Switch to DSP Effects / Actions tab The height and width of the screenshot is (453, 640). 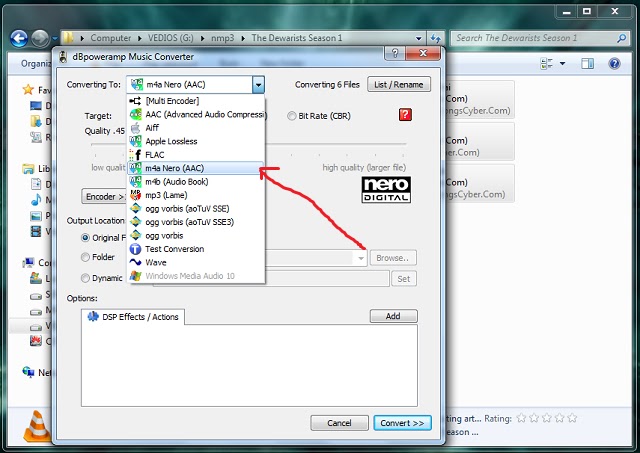[133, 317]
